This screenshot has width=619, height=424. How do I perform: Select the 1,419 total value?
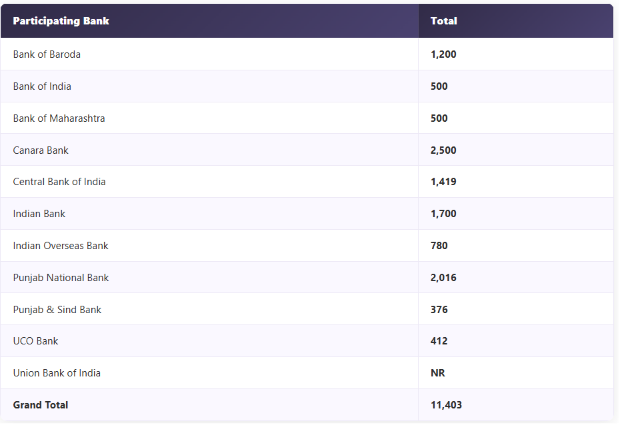coord(443,182)
